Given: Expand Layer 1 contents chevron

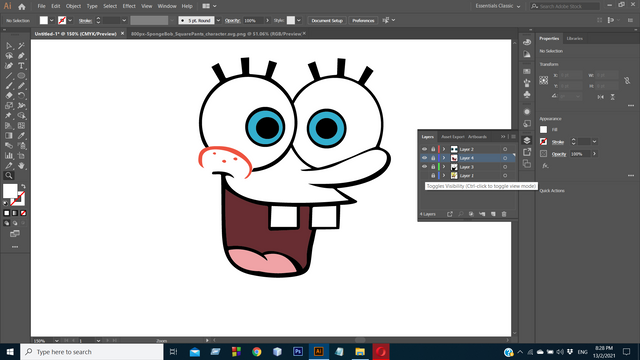Looking at the screenshot, I should tap(444, 176).
